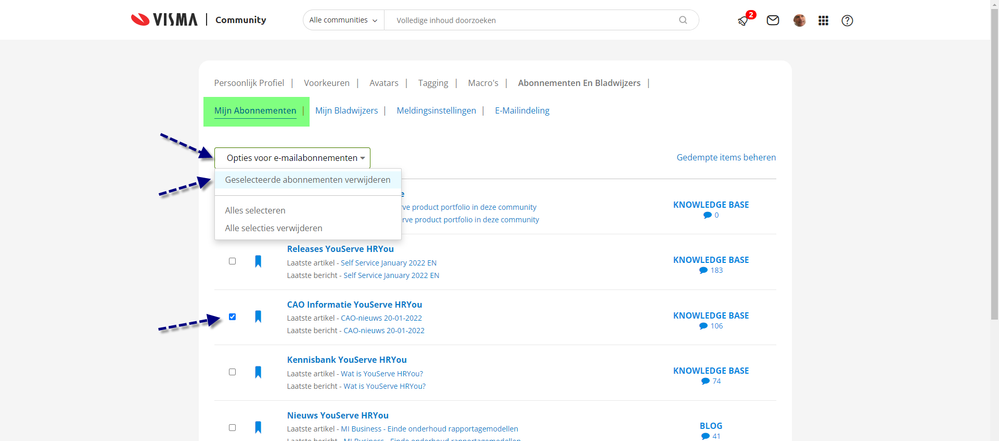Select Abonnementen En Bladwijzers tab
This screenshot has width=999, height=441.
[579, 83]
